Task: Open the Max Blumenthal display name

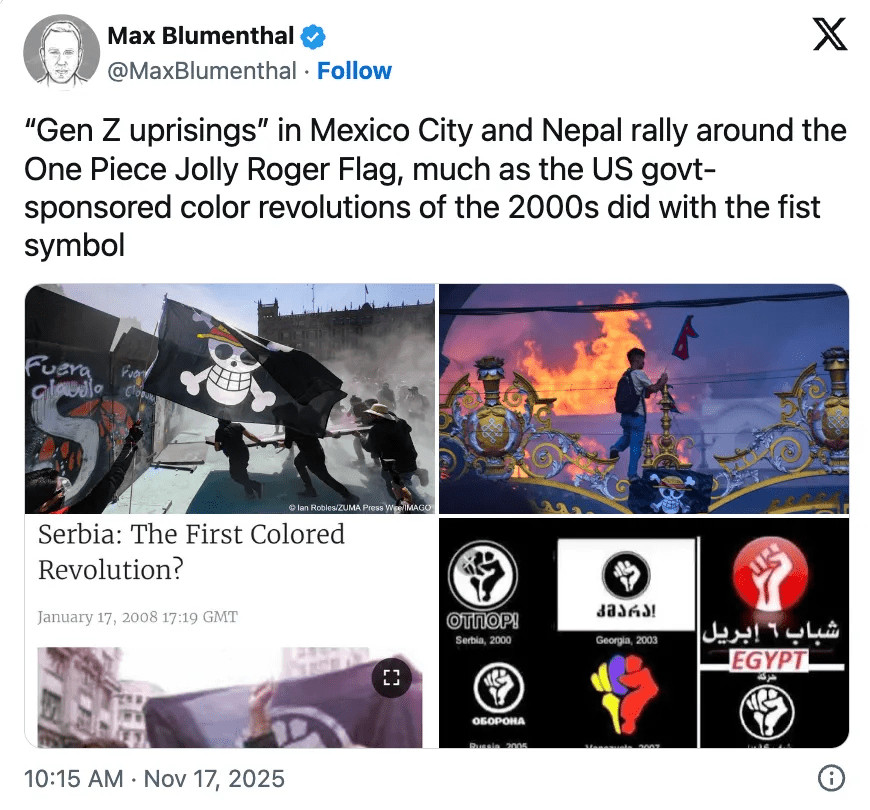Action: 200,36
